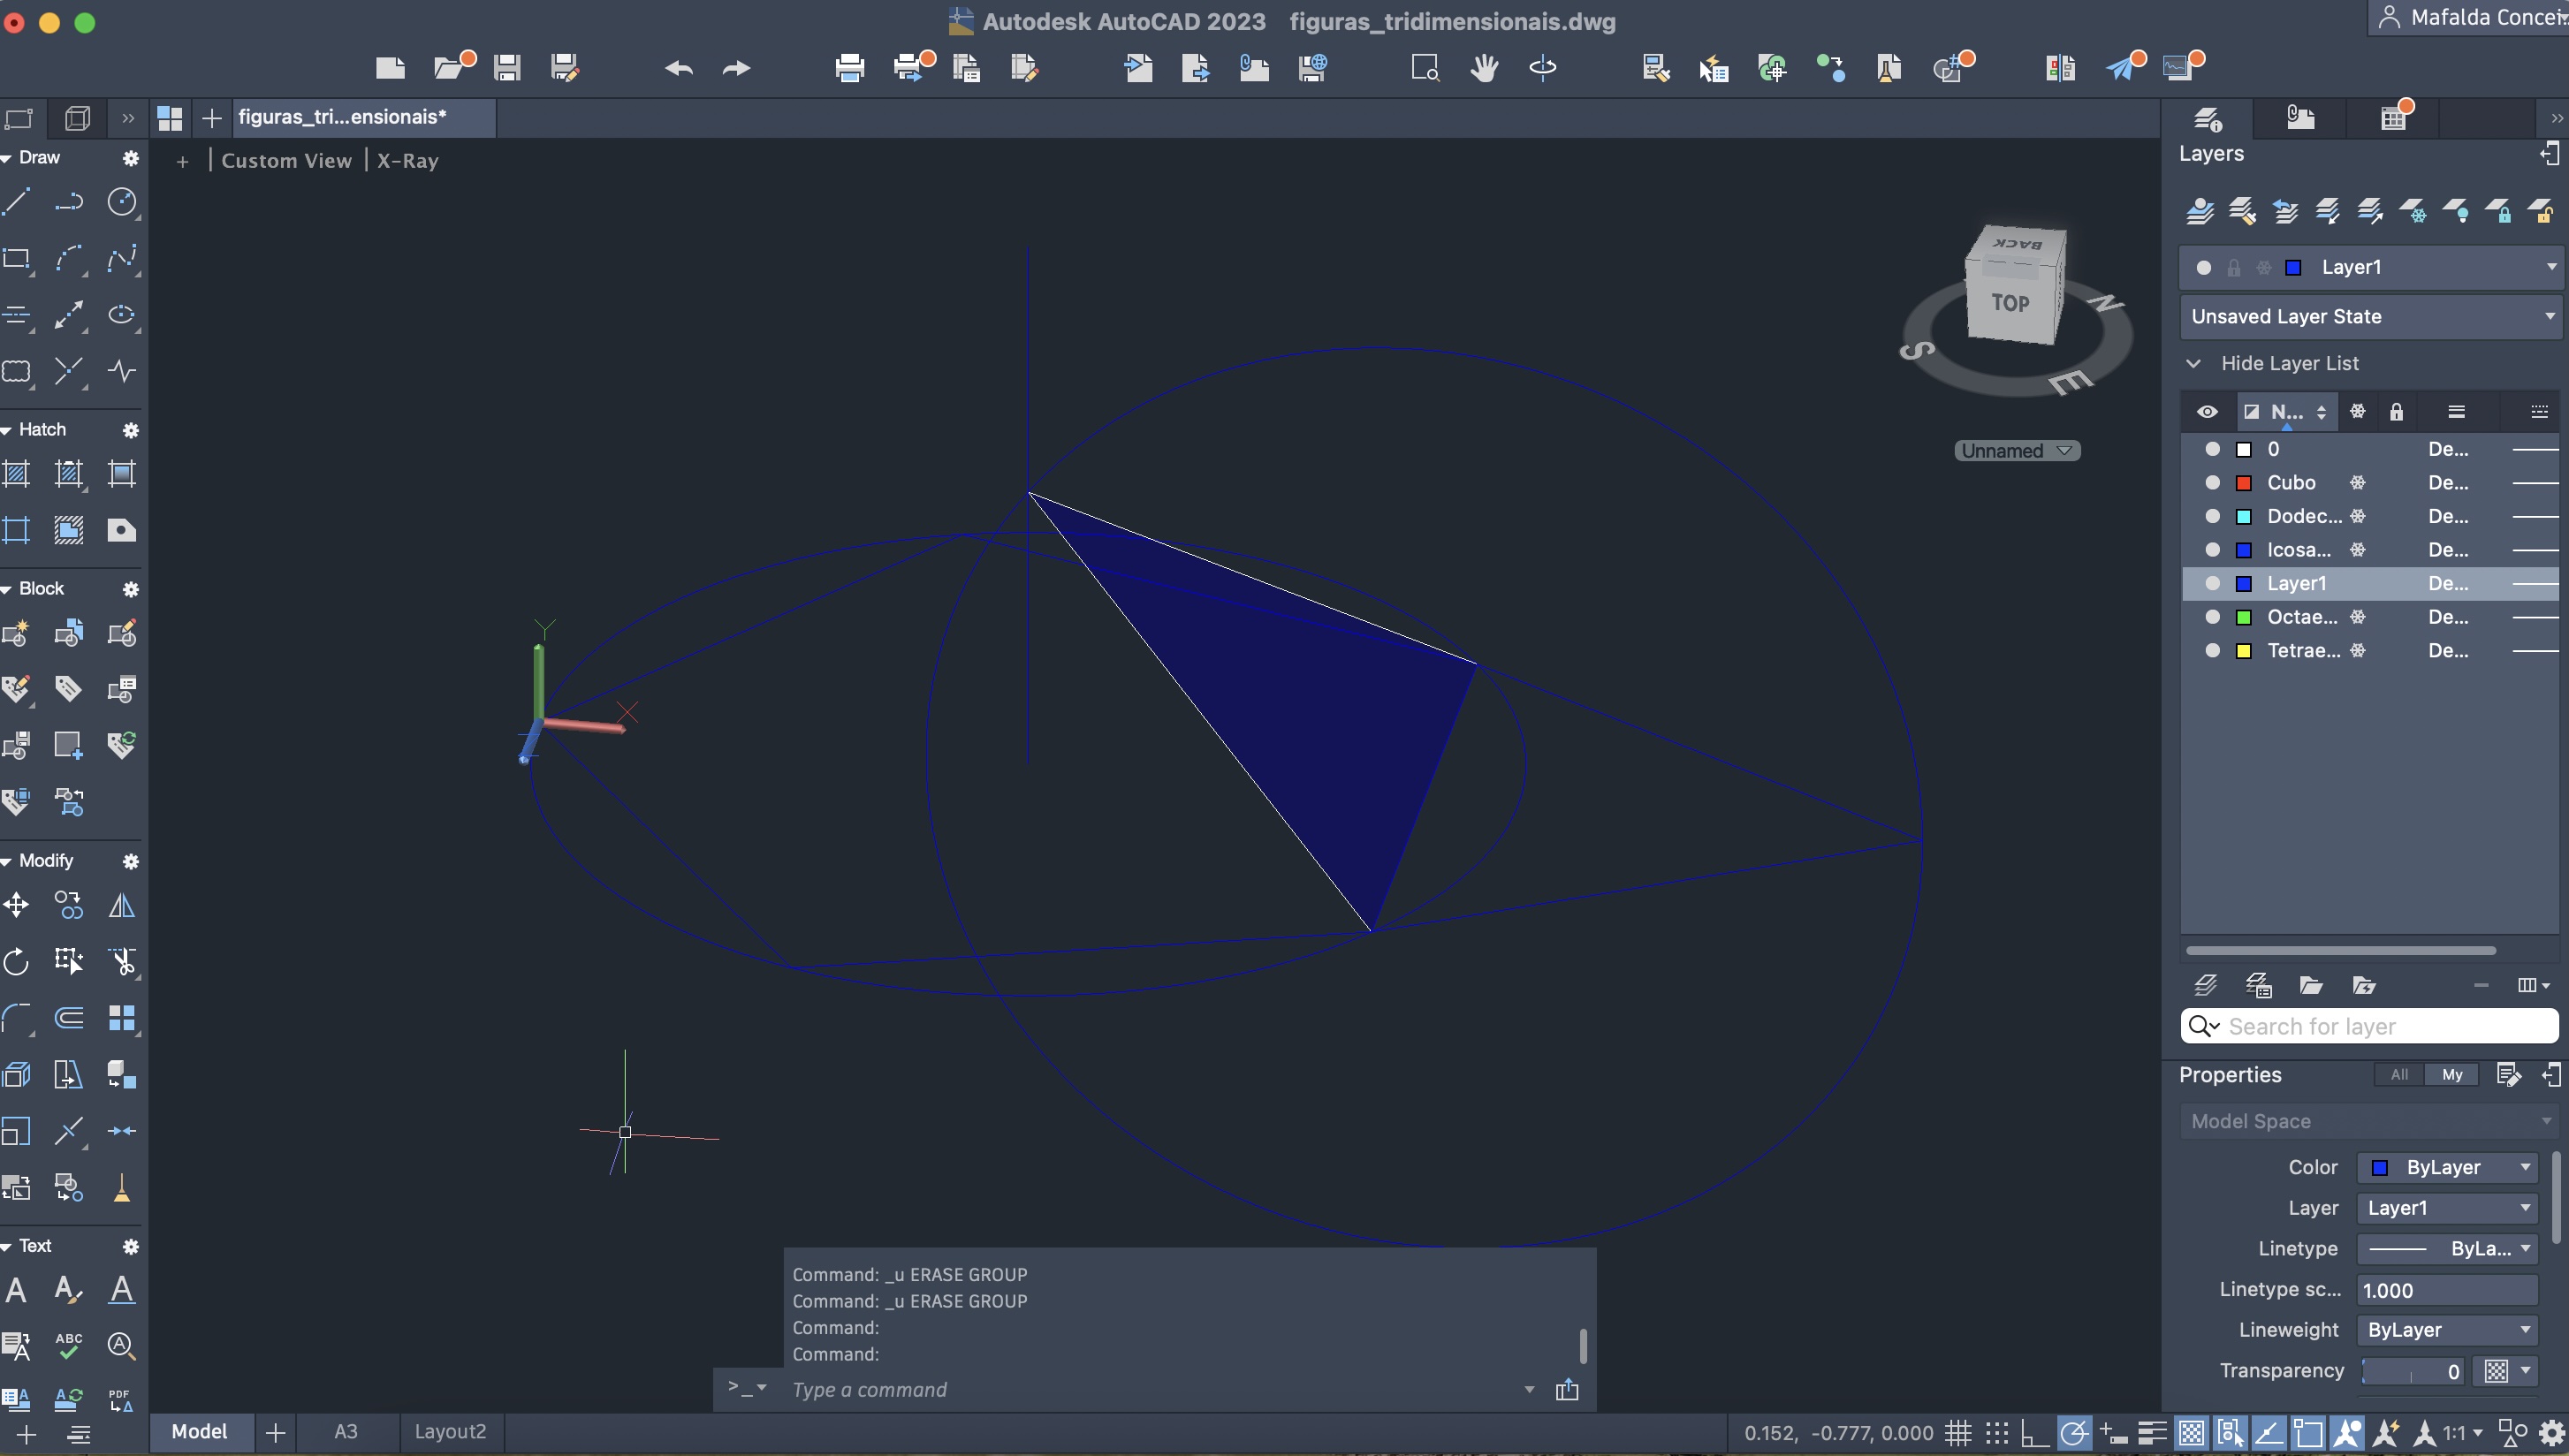Collapse the Hide Layer List expander

pyautogui.click(x=2194, y=363)
